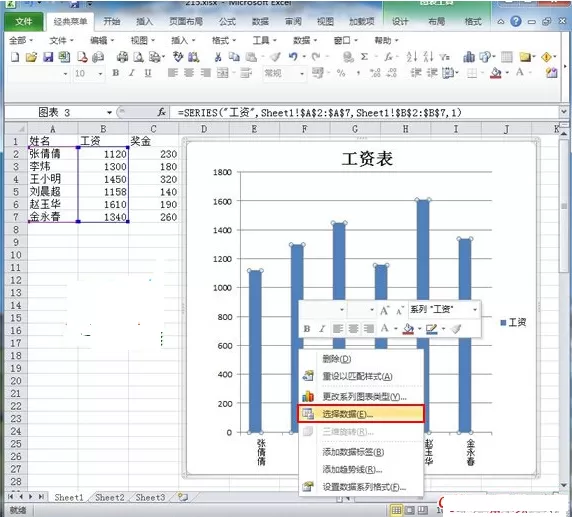Click the AutoSum sigma icon
Viewport: 572px width, 517px height.
point(364,57)
